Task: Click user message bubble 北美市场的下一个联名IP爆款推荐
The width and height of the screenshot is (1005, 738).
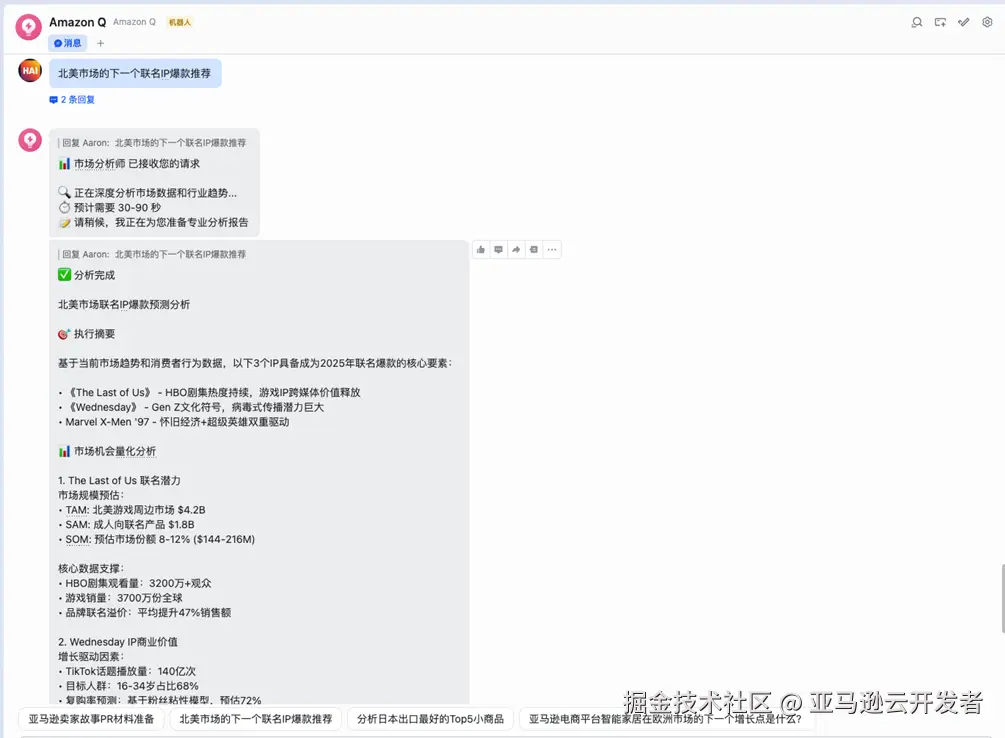Action: (135, 73)
